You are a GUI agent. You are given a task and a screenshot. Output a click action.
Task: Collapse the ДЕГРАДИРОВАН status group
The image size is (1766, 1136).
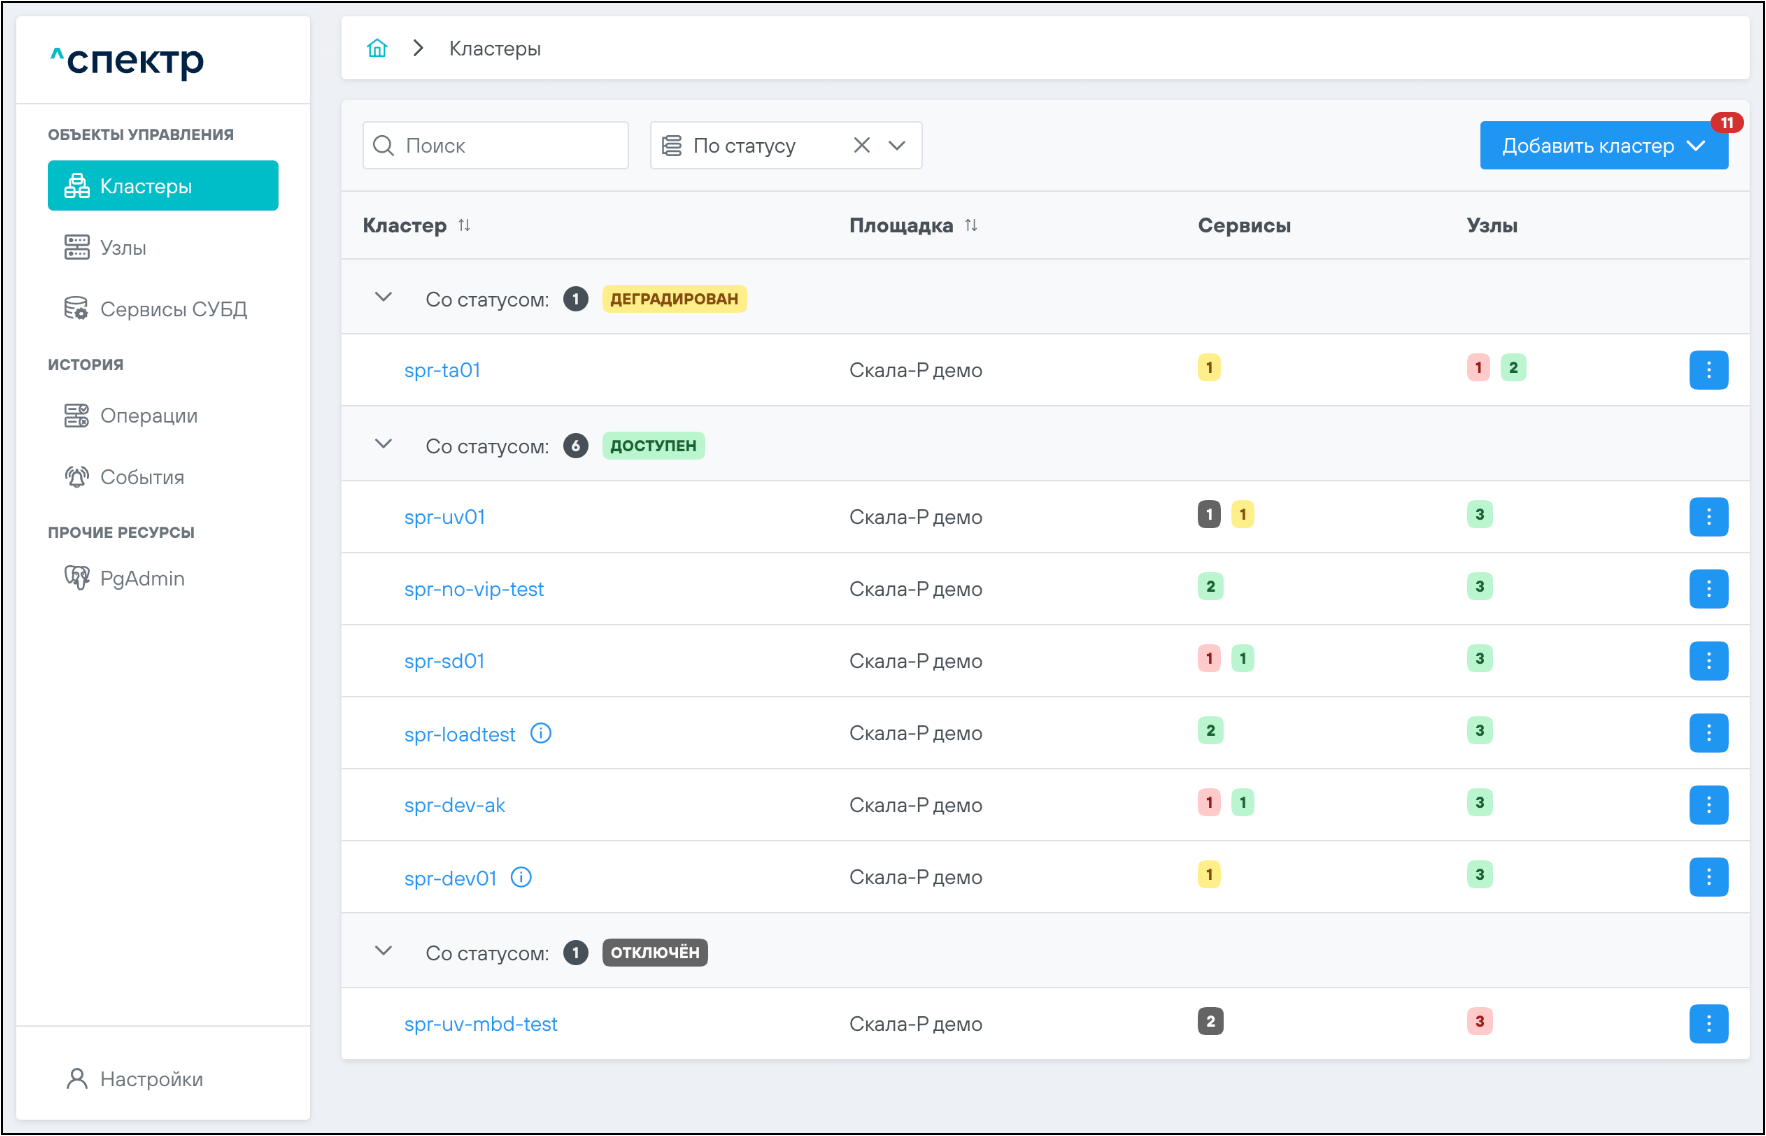[383, 298]
